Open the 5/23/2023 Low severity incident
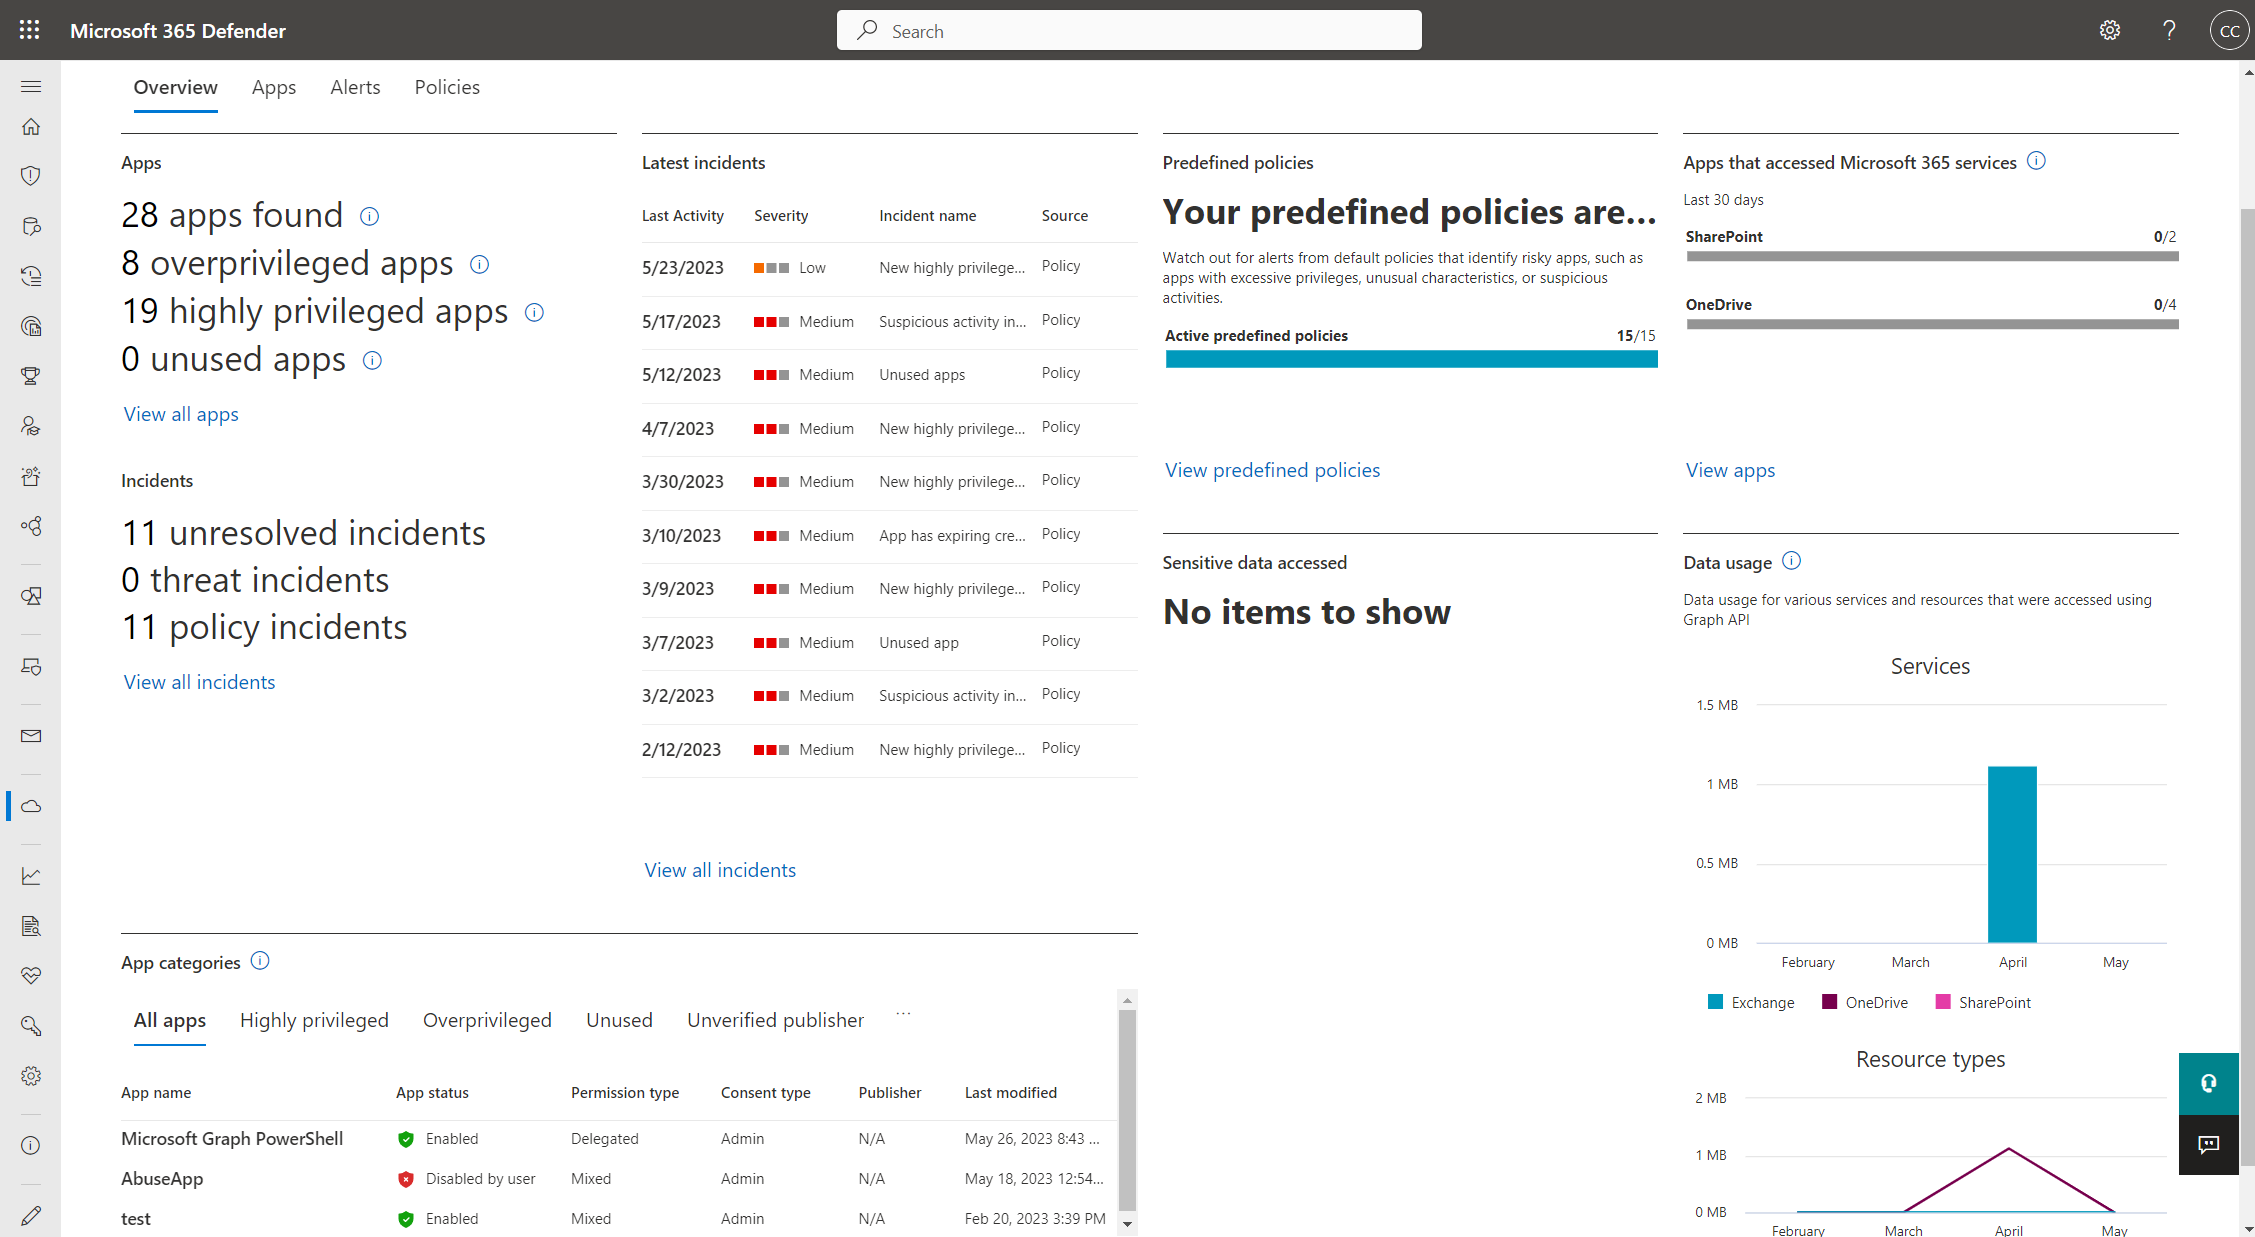Screen dimensions: 2255x1237 [889, 268]
